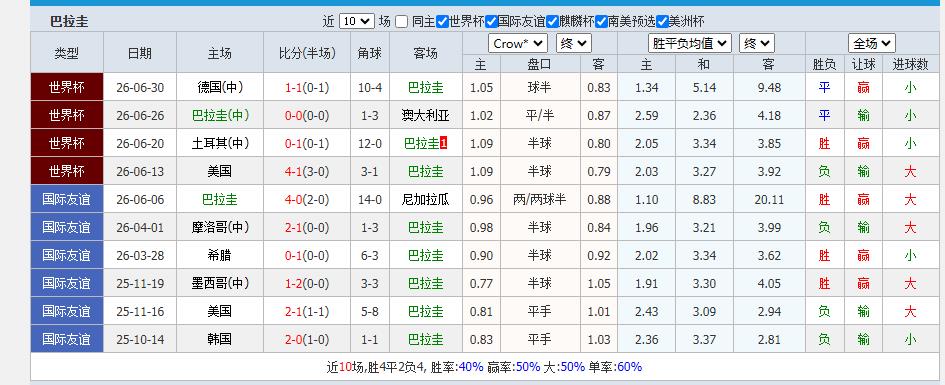Image resolution: width=945 pixels, height=385 pixels.
Task: Click the 进球数 column header
Action: pos(911,64)
